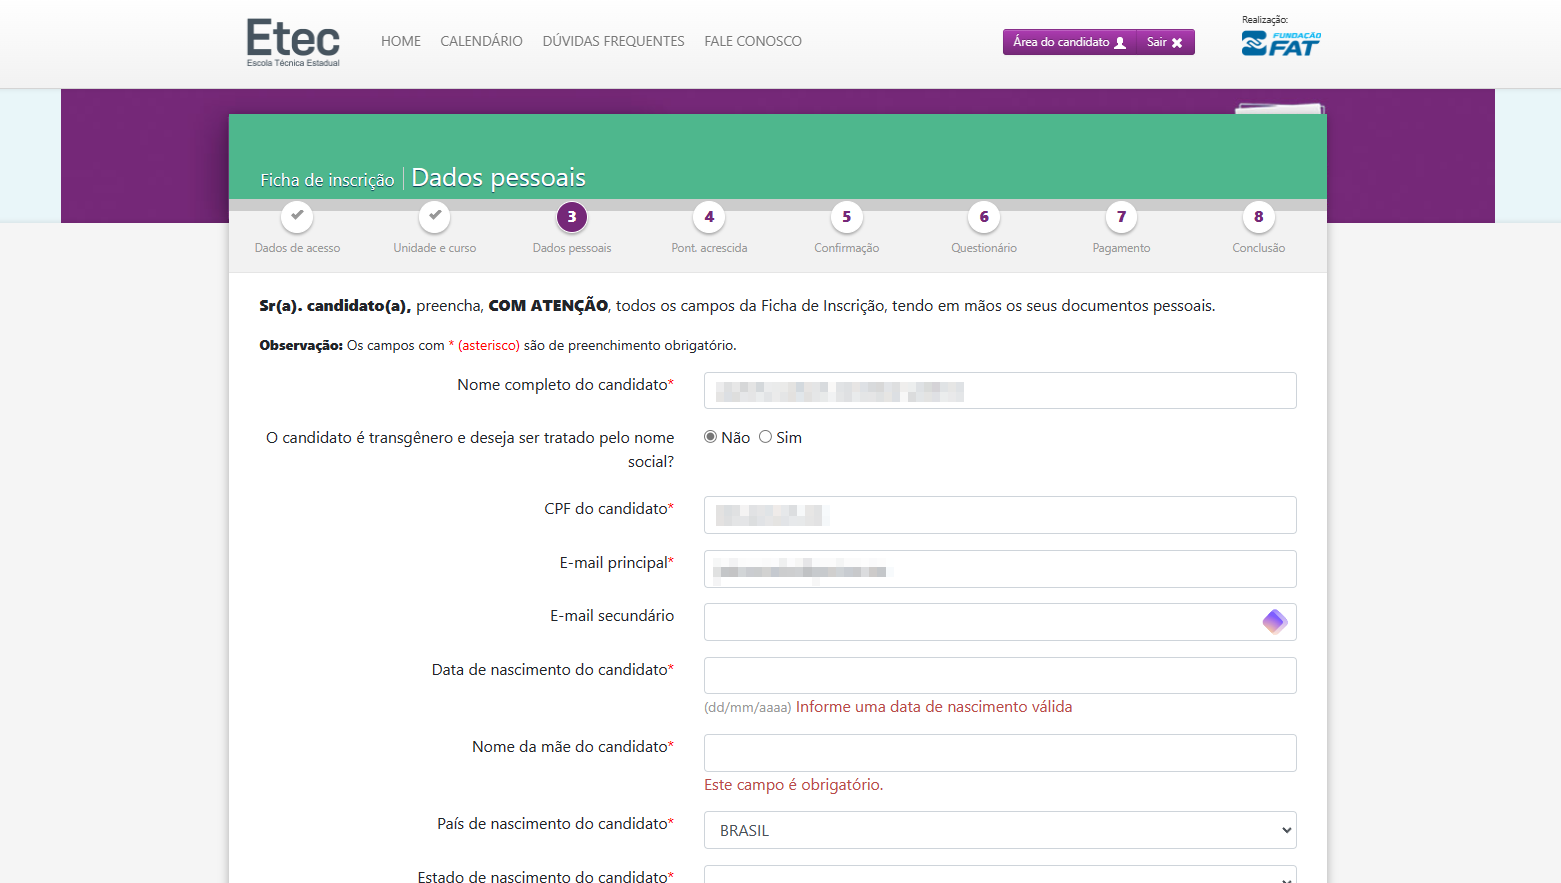Click the Etec logo
This screenshot has width=1561, height=883.
pos(293,42)
